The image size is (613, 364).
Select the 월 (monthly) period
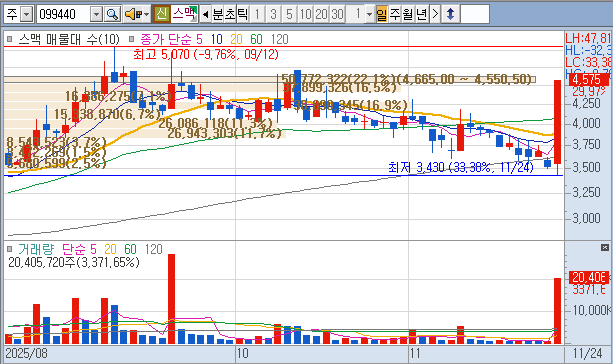pos(408,14)
